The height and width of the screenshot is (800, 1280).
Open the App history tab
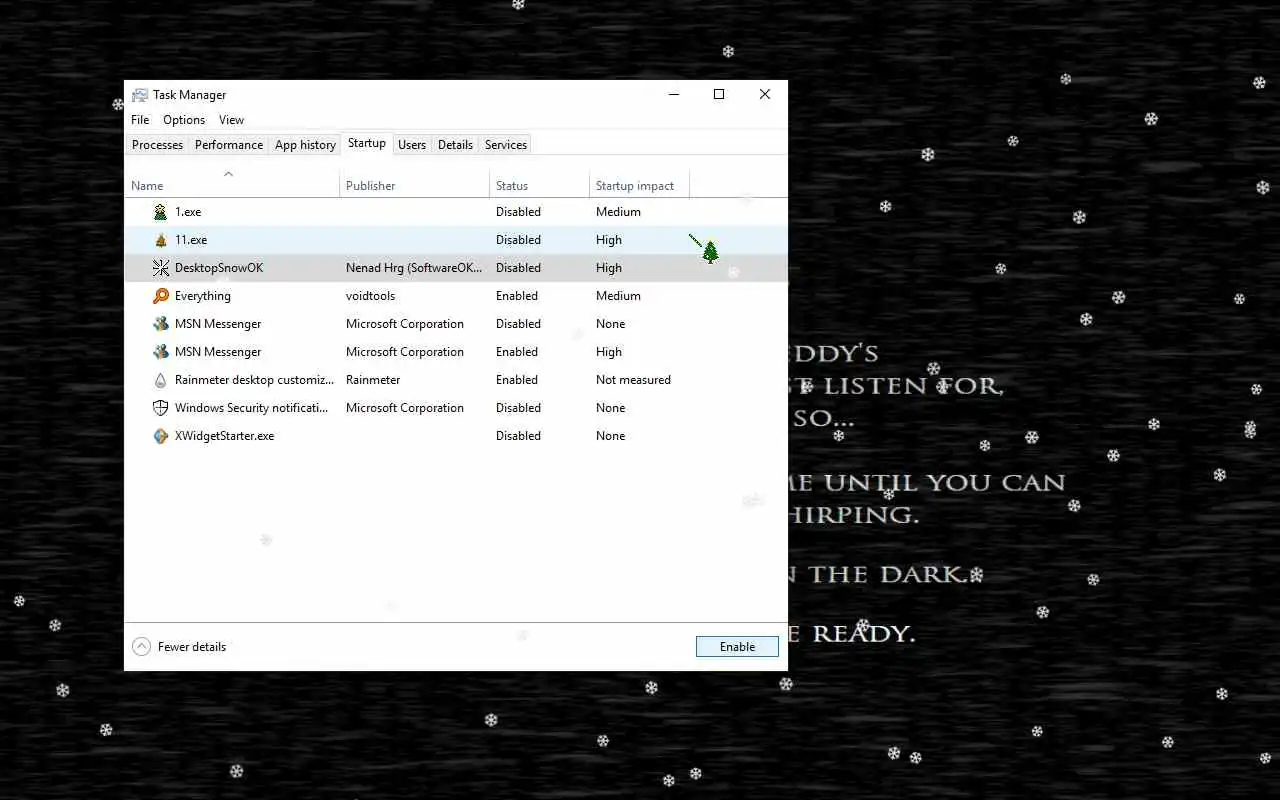click(305, 145)
